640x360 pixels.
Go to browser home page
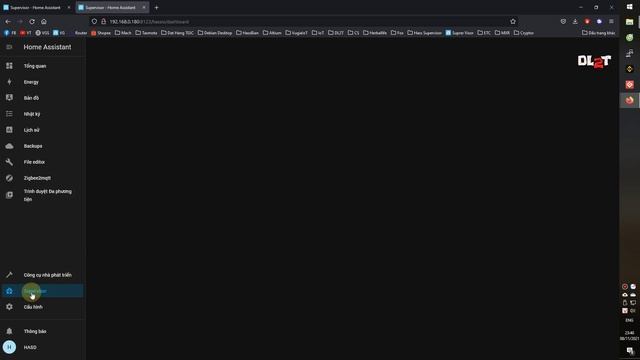tap(44, 21)
